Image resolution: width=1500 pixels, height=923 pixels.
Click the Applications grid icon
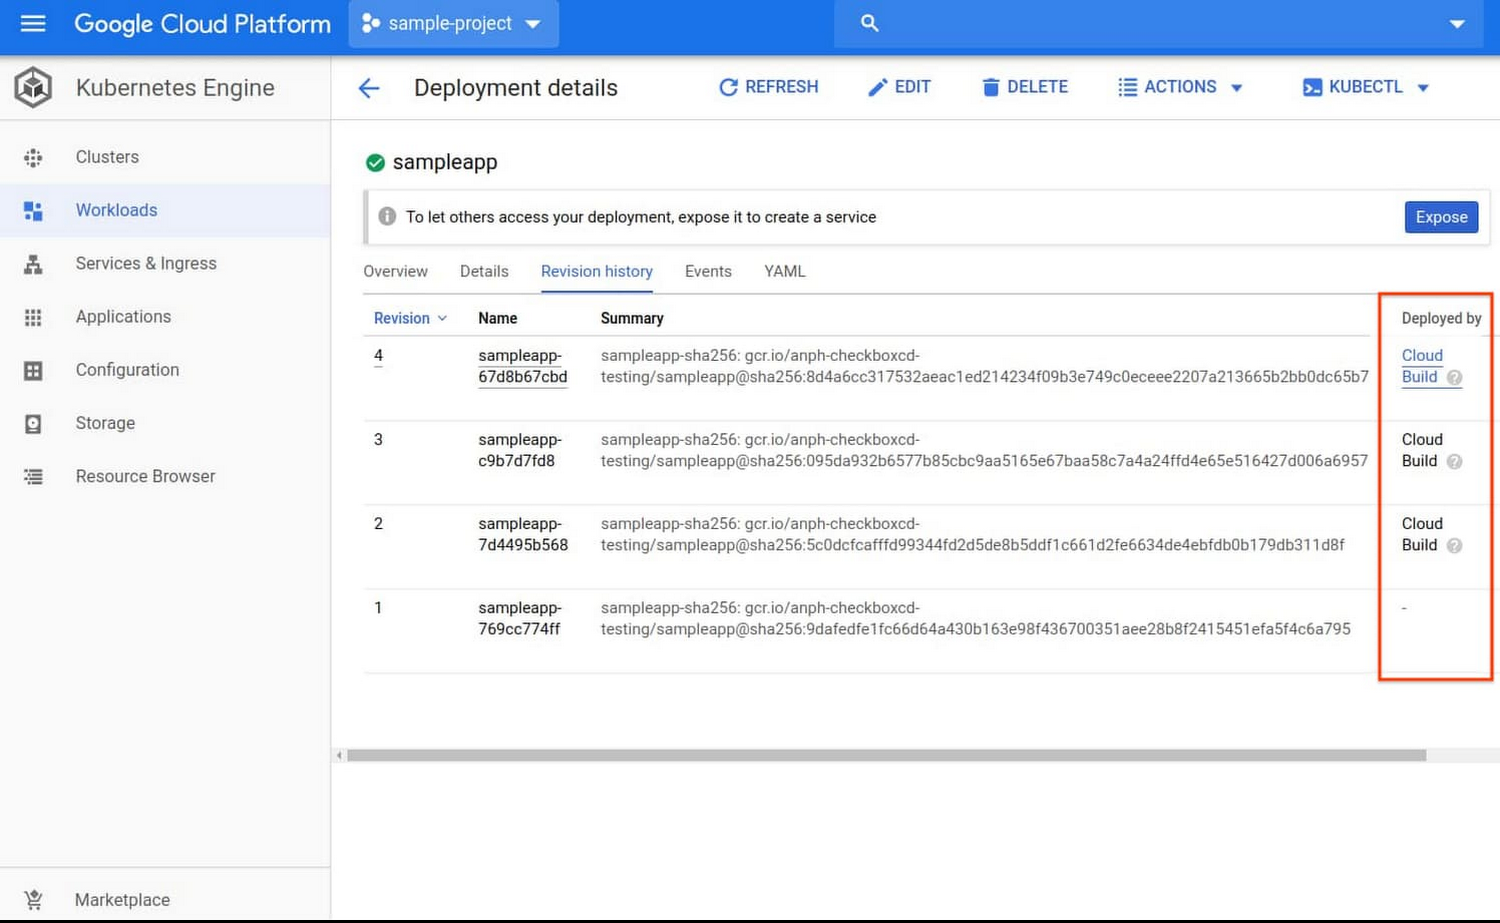click(33, 317)
